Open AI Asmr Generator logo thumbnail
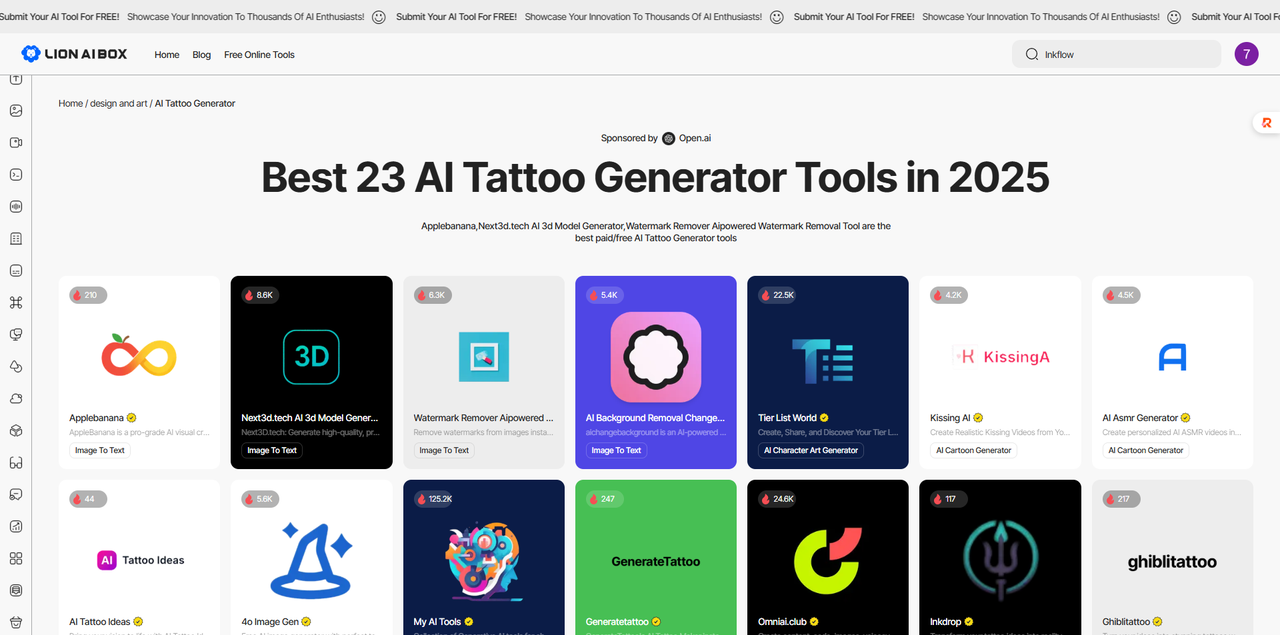The width and height of the screenshot is (1280, 635). click(1172, 357)
